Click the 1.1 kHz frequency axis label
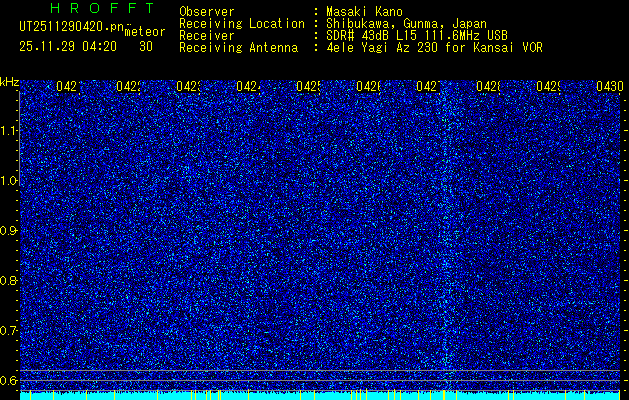This screenshot has height=400, width=629. tap(8, 131)
